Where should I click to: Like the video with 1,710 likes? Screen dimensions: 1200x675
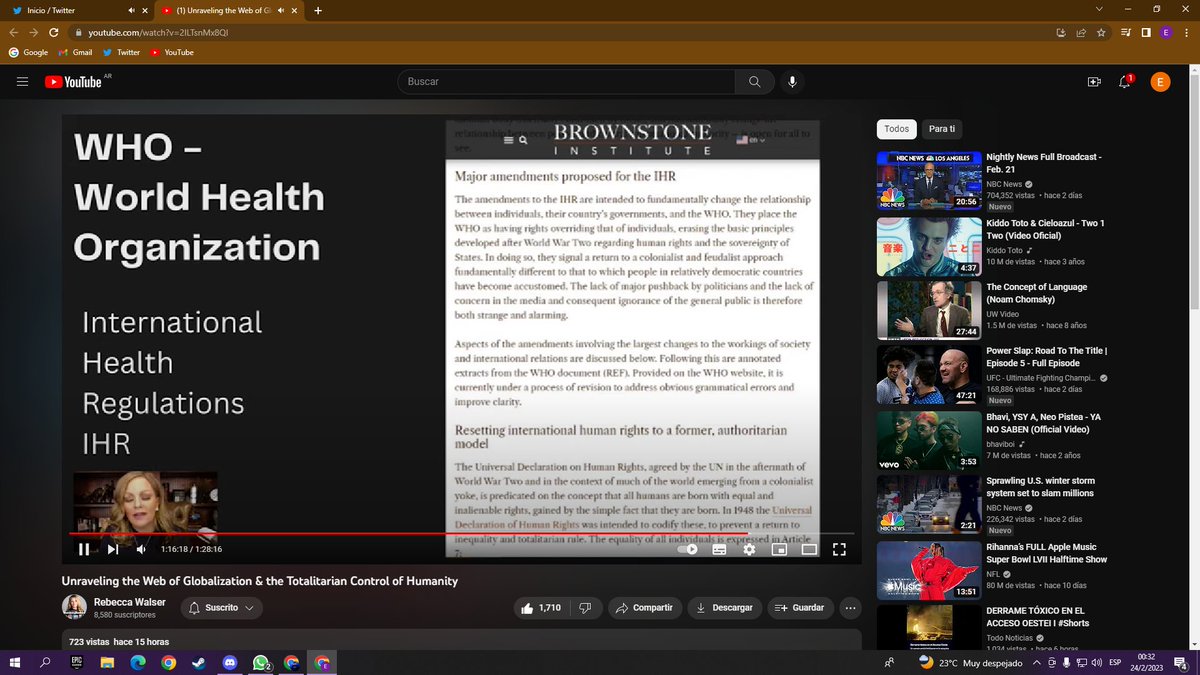tap(540, 607)
